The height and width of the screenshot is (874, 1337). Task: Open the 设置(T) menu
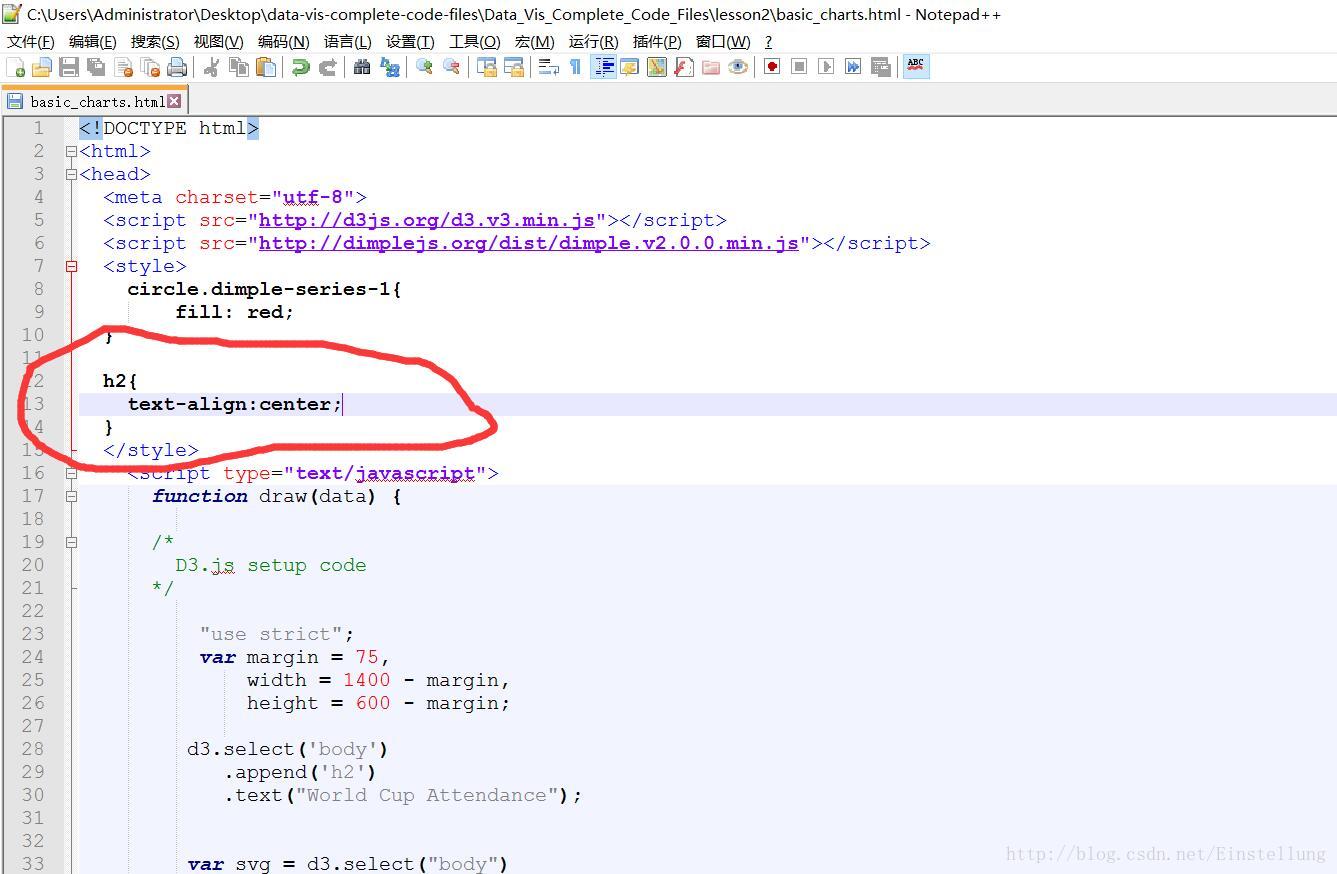click(410, 41)
